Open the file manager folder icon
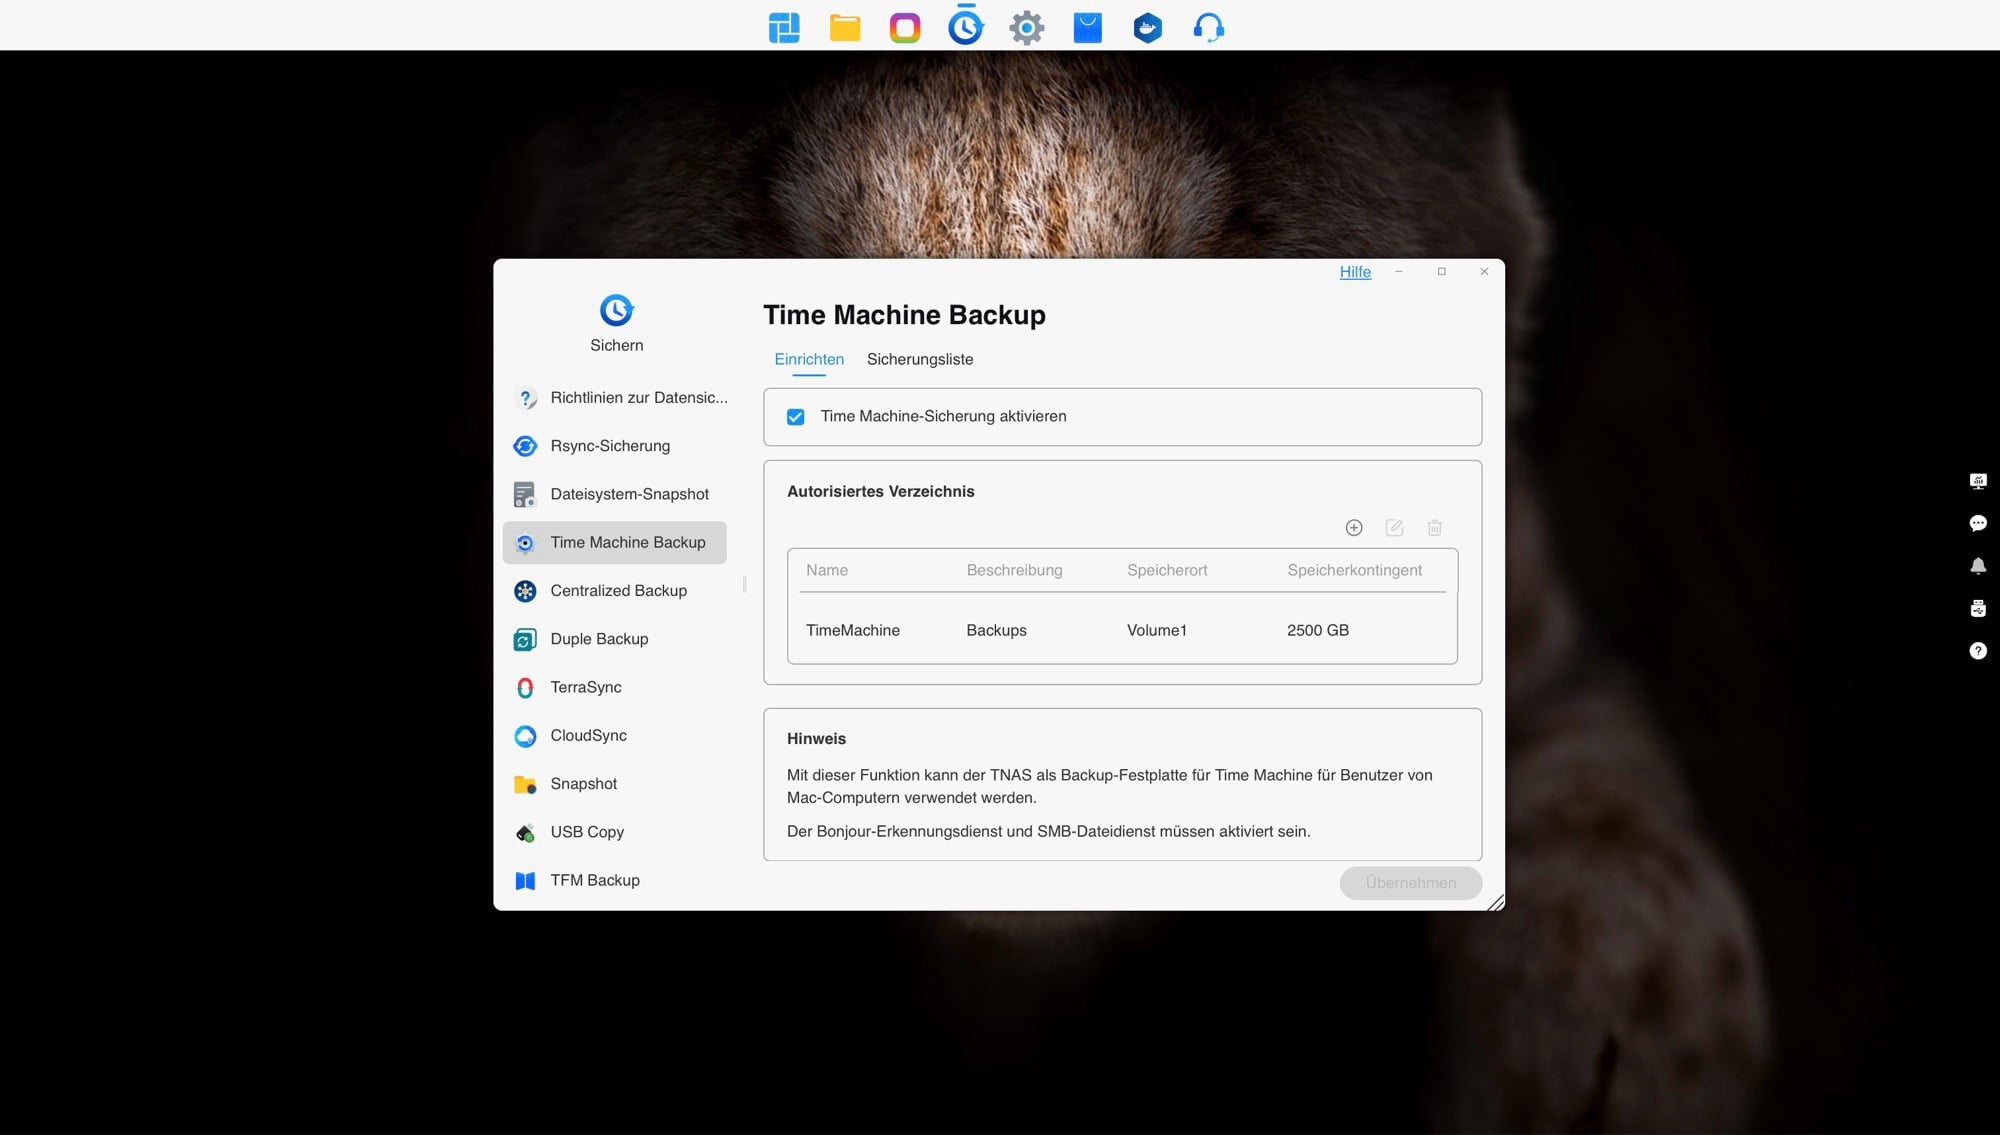This screenshot has width=2000, height=1135. (x=845, y=27)
